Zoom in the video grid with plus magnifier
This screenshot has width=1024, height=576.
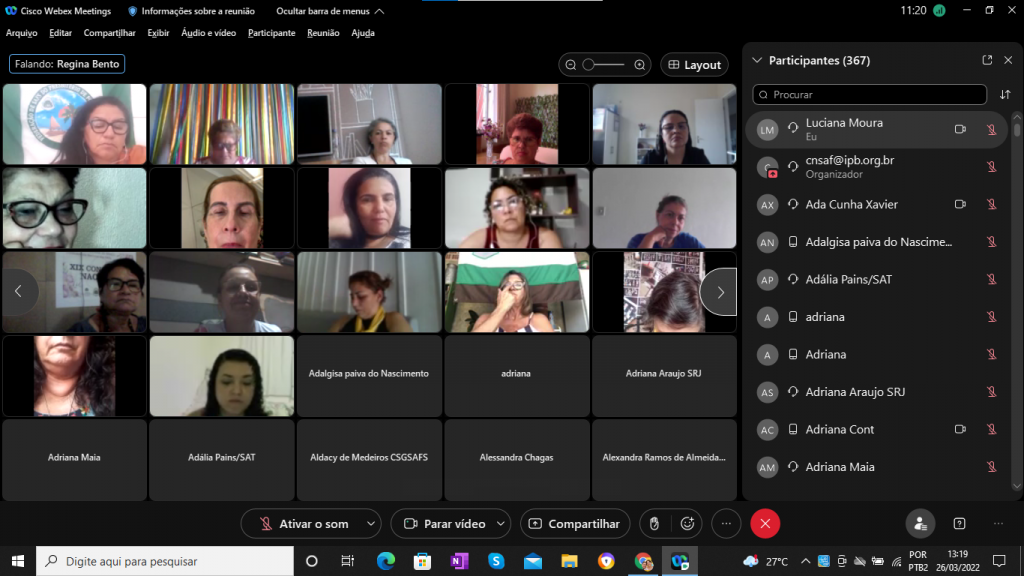(640, 65)
